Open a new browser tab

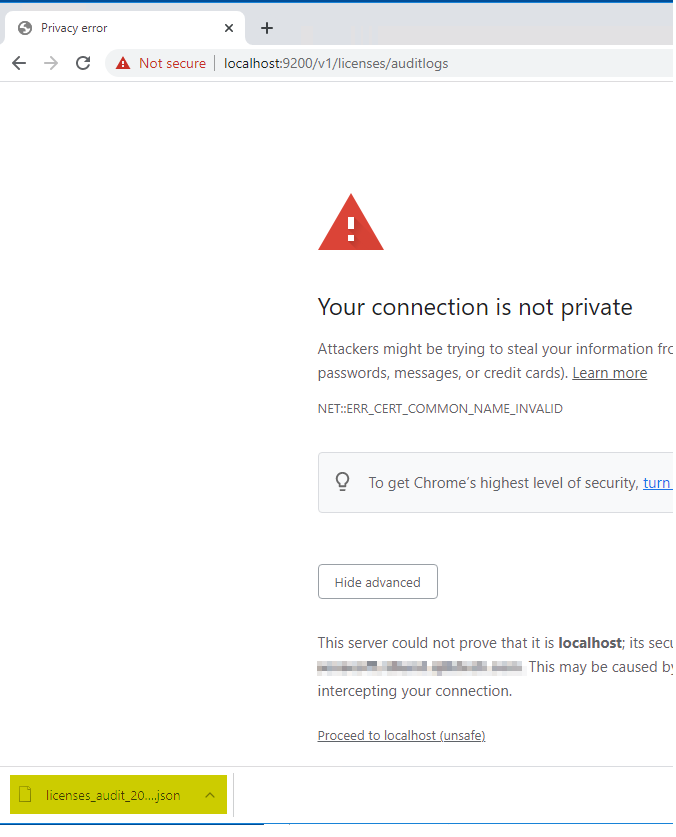click(266, 28)
